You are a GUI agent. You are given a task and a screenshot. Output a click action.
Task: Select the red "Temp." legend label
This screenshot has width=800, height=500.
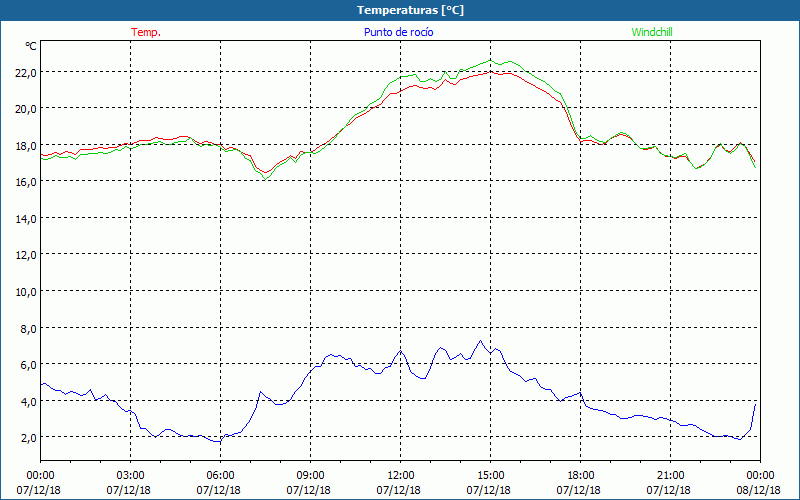click(x=146, y=32)
